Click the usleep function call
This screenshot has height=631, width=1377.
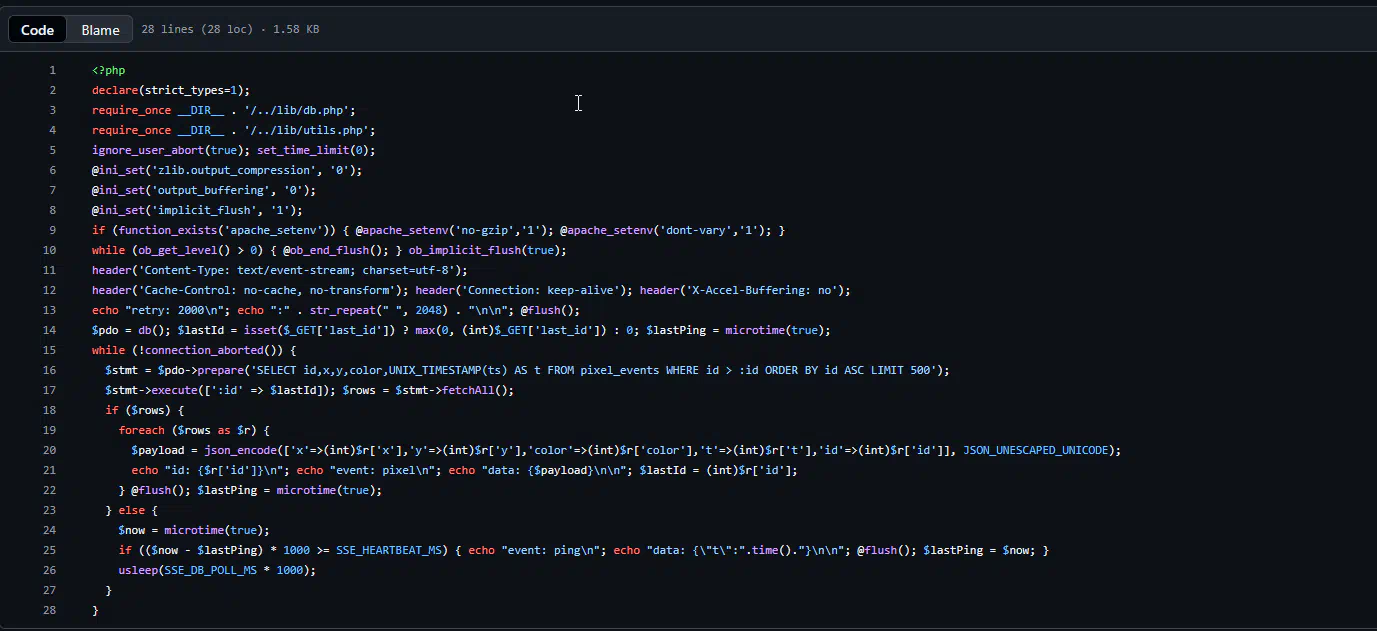[138, 570]
